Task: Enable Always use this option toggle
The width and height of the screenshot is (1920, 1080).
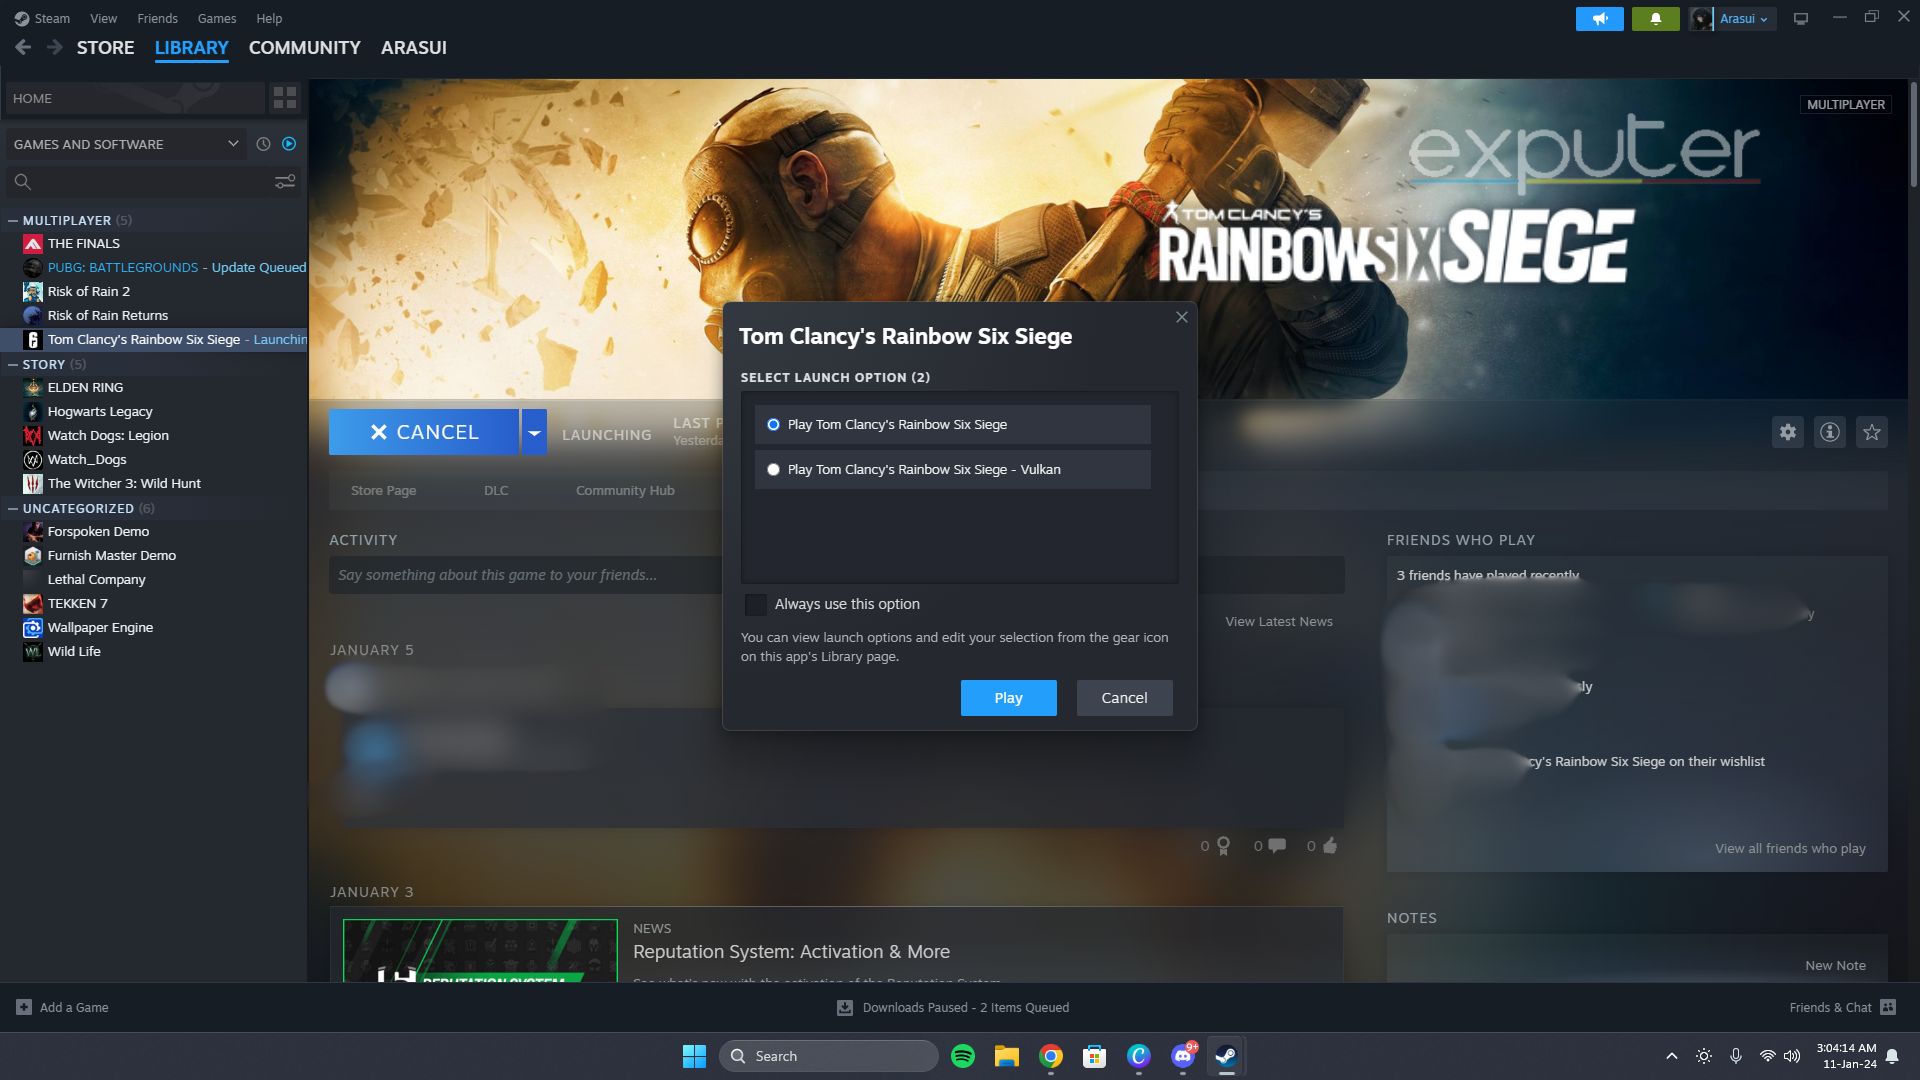Action: point(756,603)
